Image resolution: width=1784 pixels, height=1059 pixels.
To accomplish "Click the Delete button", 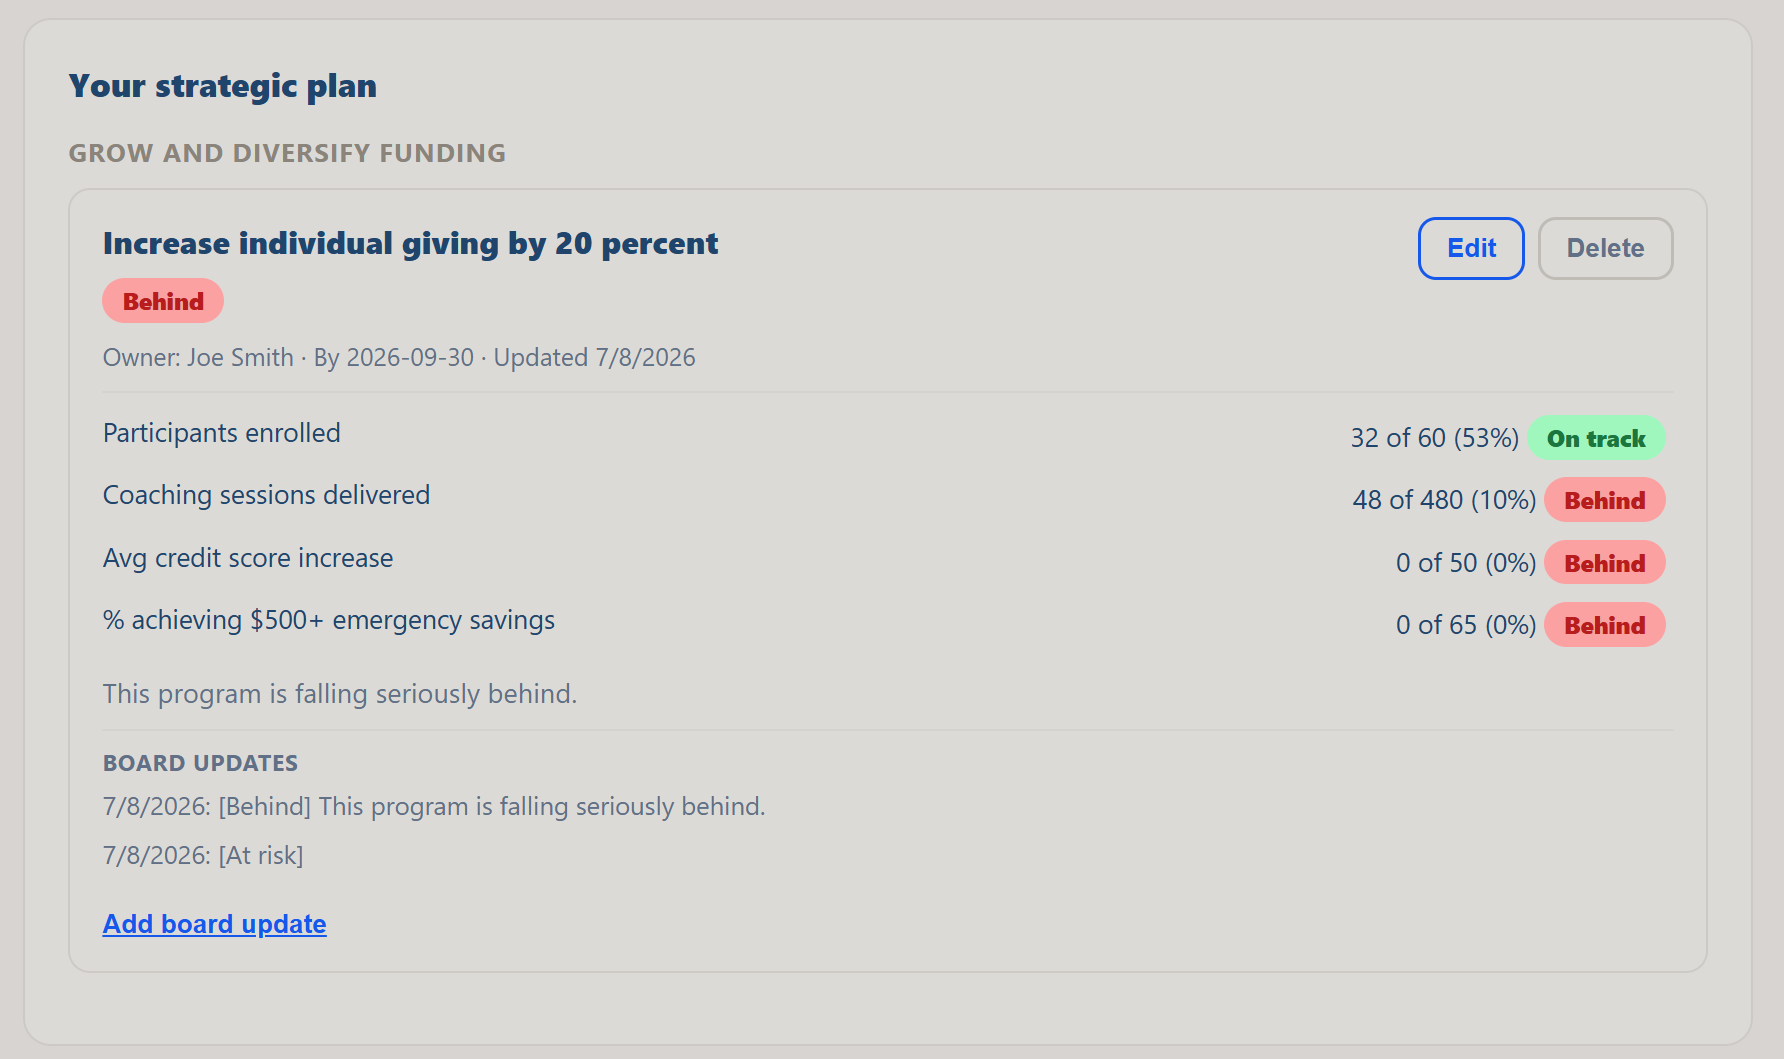I will tap(1605, 248).
